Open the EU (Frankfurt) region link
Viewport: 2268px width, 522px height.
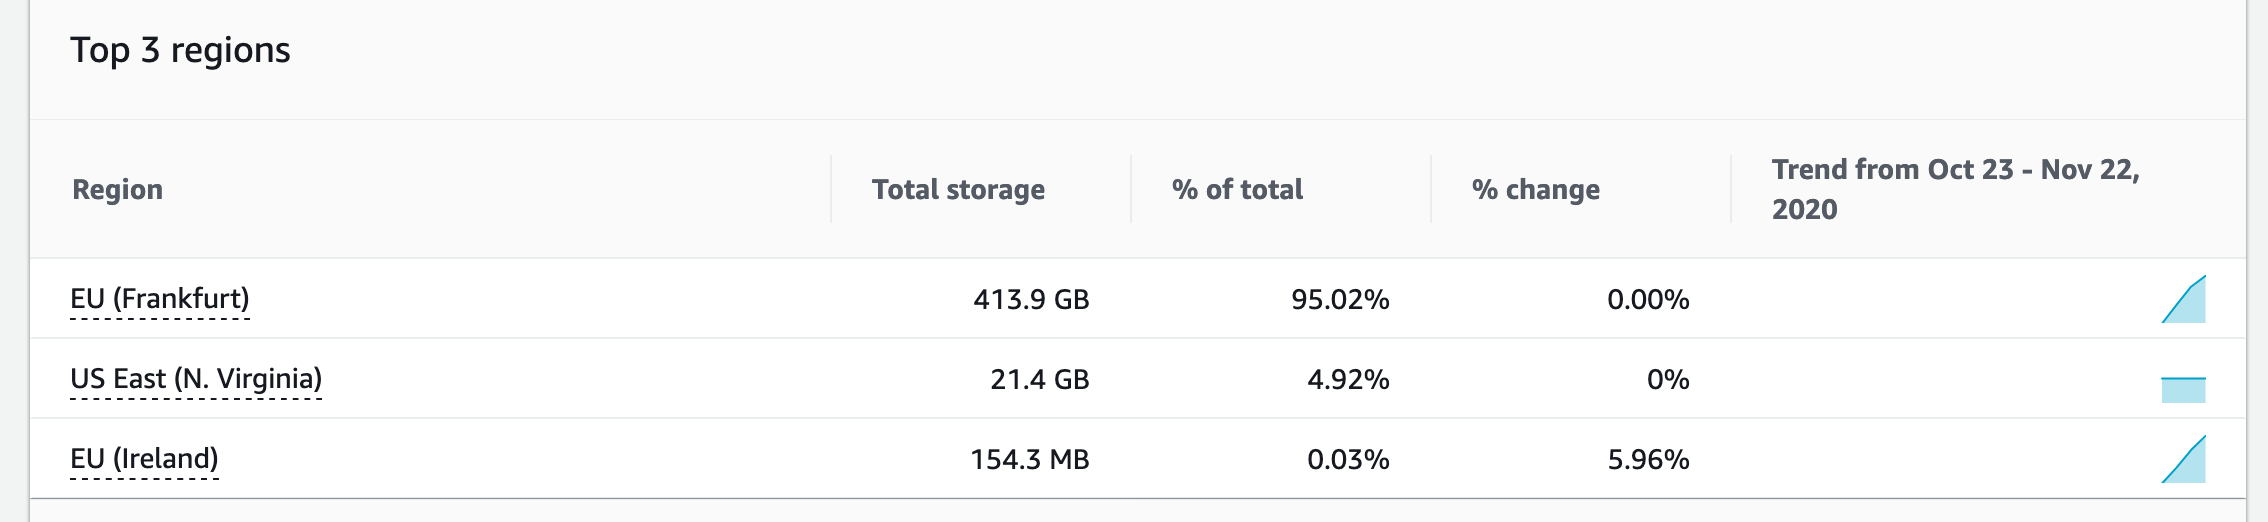point(159,299)
